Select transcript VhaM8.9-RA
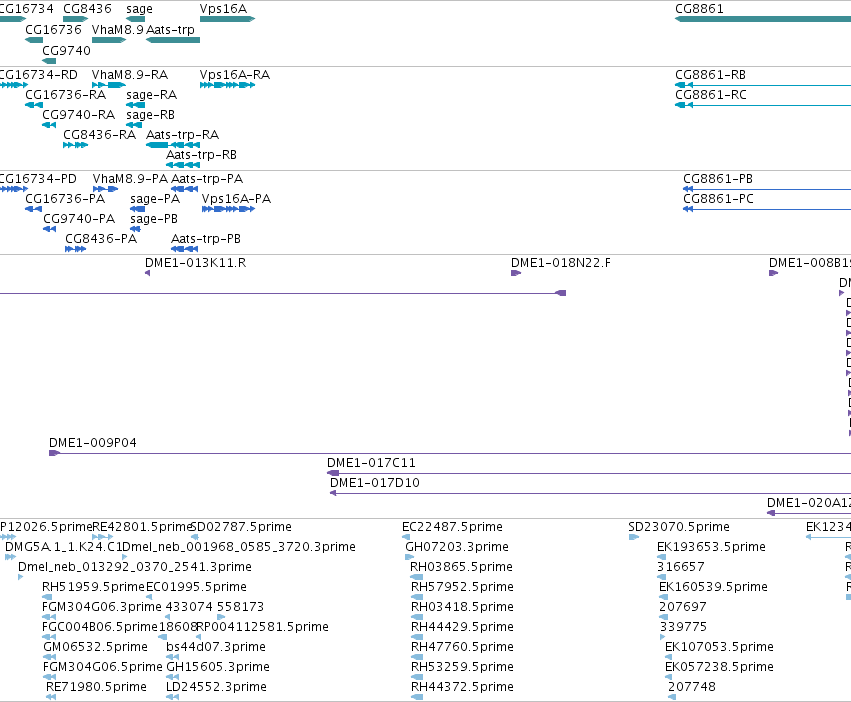This screenshot has height=702, width=851. tap(109, 85)
